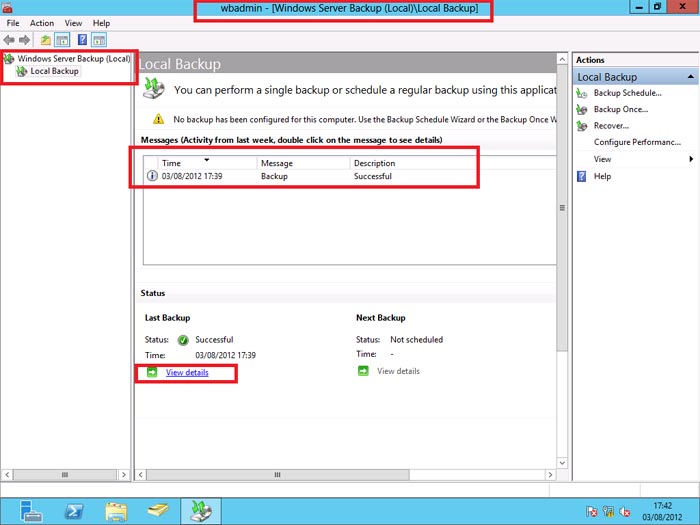This screenshot has height=525, width=700.
Task: Toggle the Show/Hide Console Tree toolbar icon
Action: (x=62, y=40)
